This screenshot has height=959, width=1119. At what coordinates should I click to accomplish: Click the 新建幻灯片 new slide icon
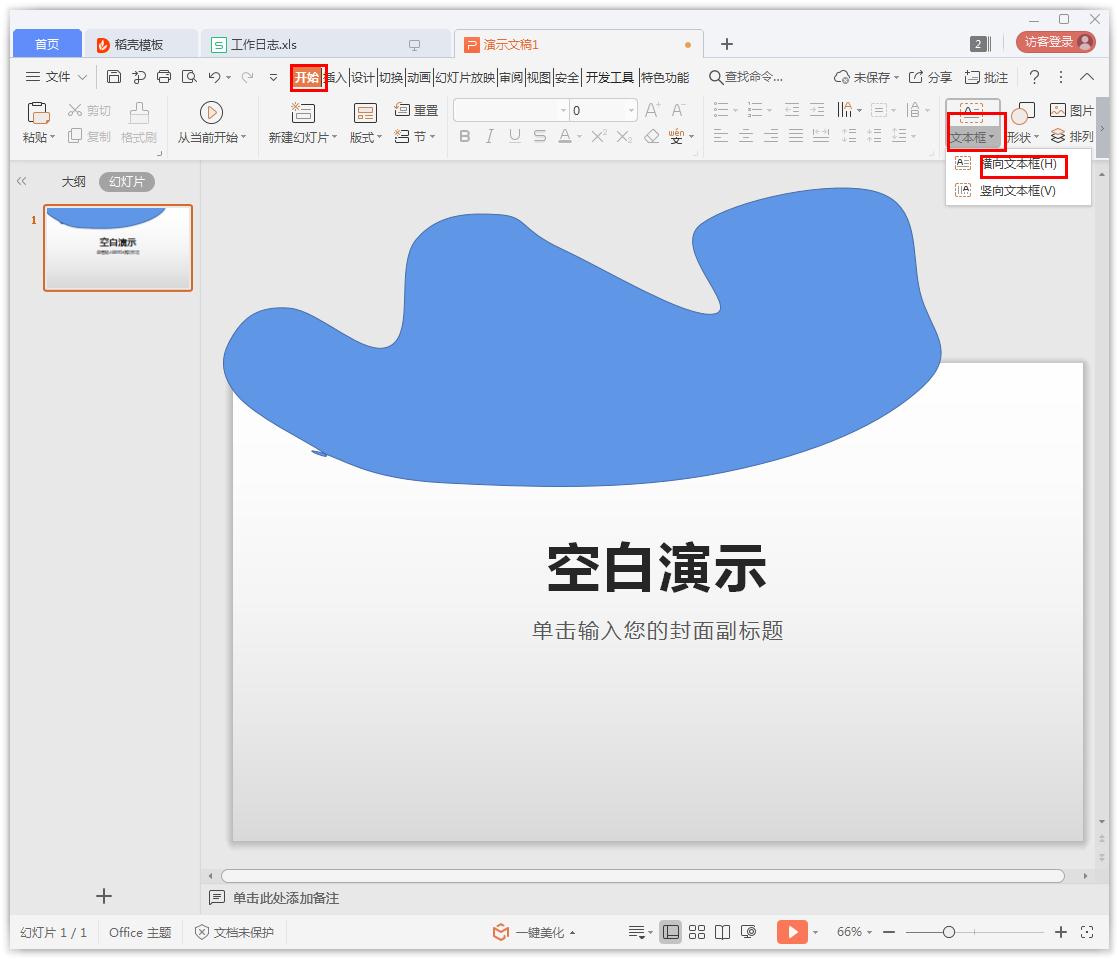pos(302,113)
